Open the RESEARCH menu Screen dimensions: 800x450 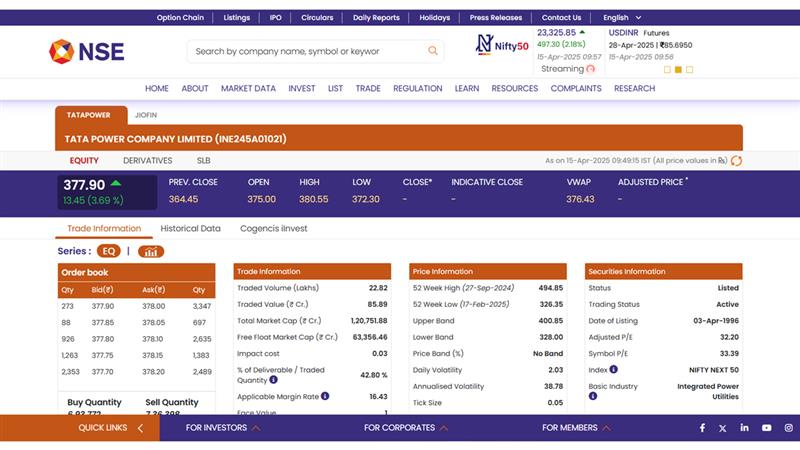tap(634, 88)
